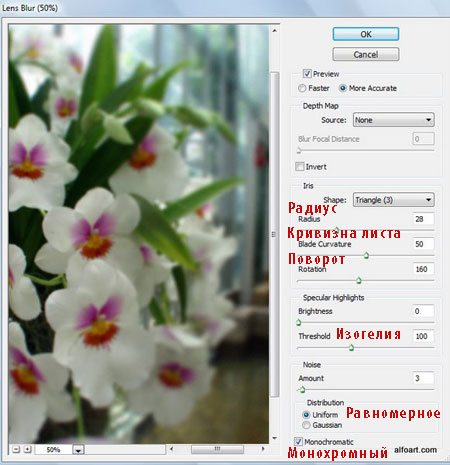Click the Threshold value field
The width and height of the screenshot is (450, 465).
(423, 336)
